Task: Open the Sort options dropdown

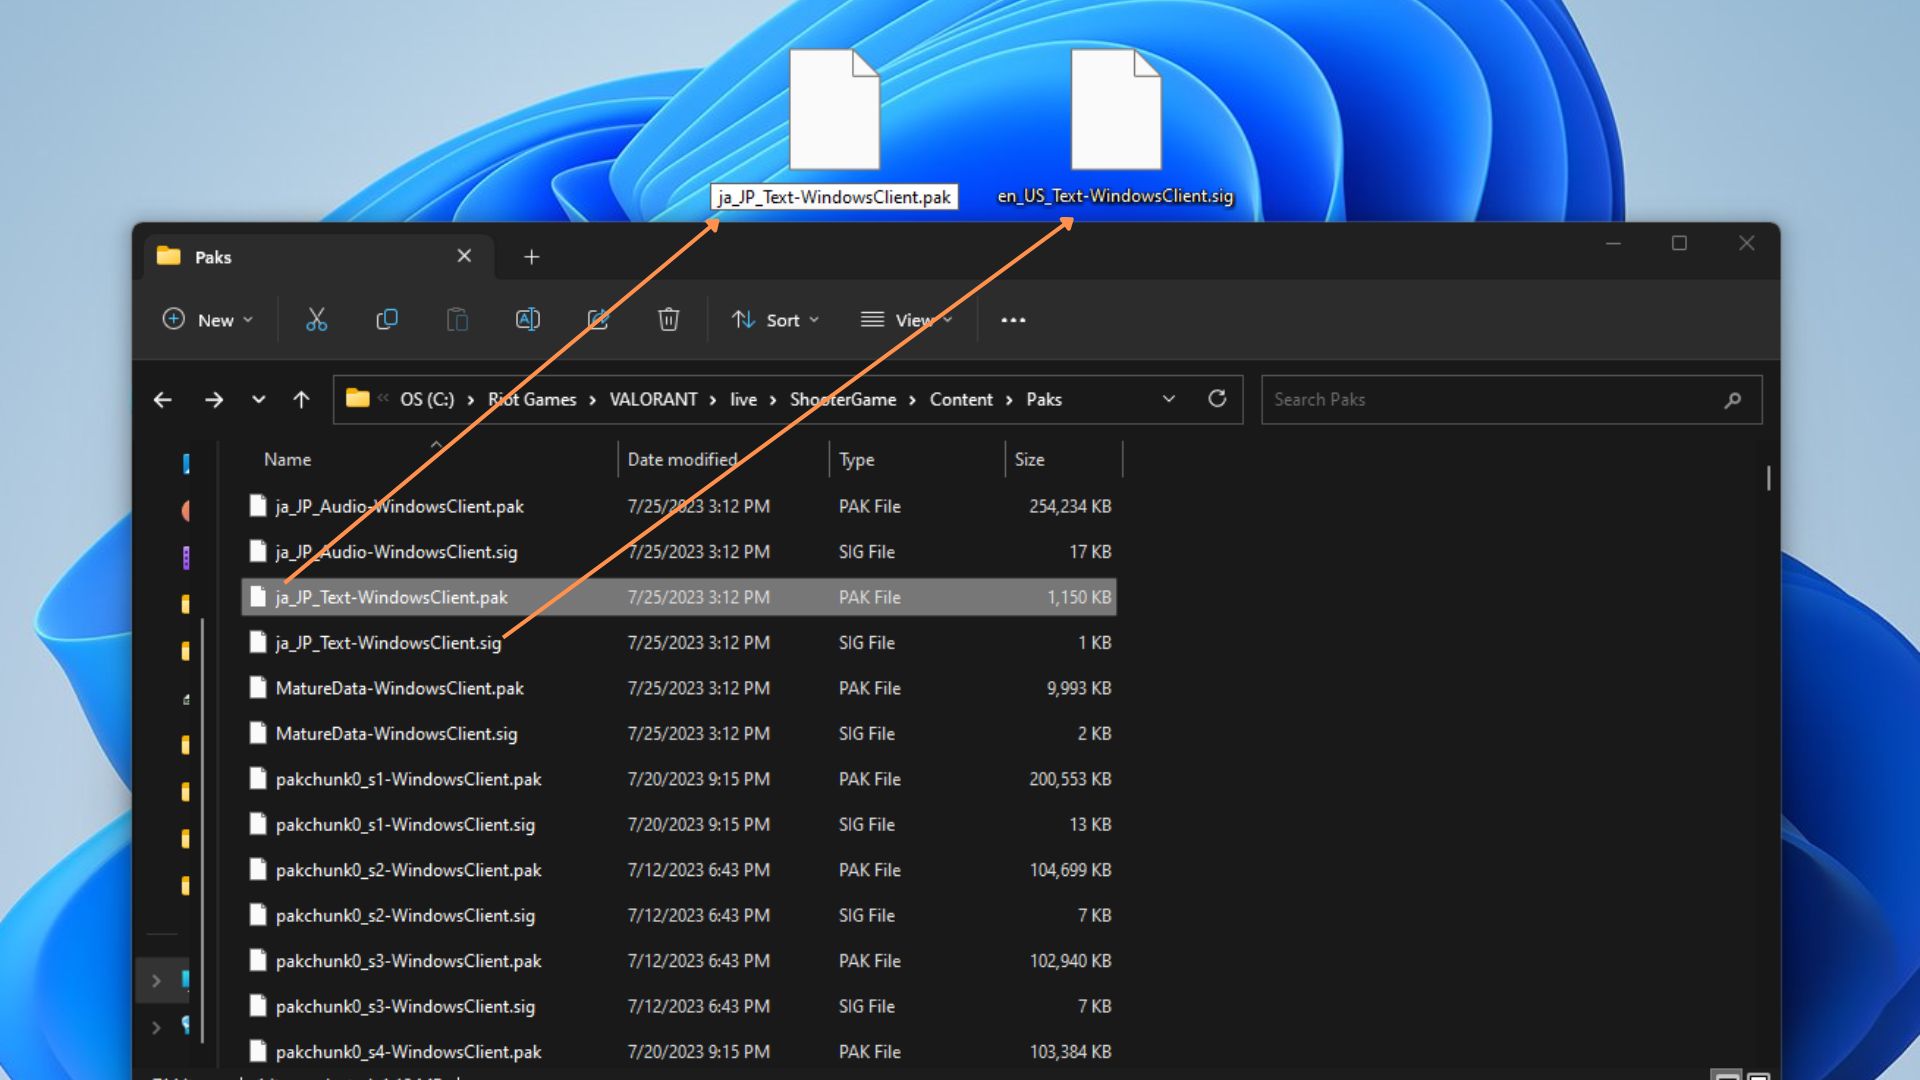Action: (x=775, y=320)
